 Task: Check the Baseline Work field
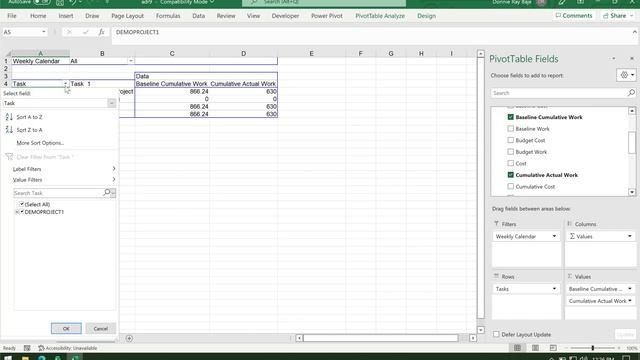(510, 129)
